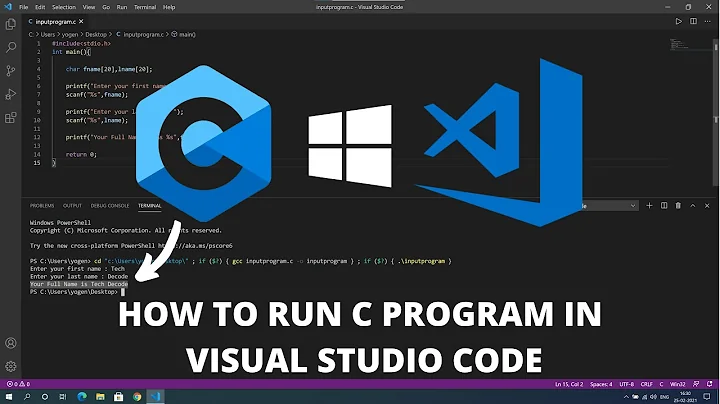Select the inputprogram.c editor tab

point(55,22)
